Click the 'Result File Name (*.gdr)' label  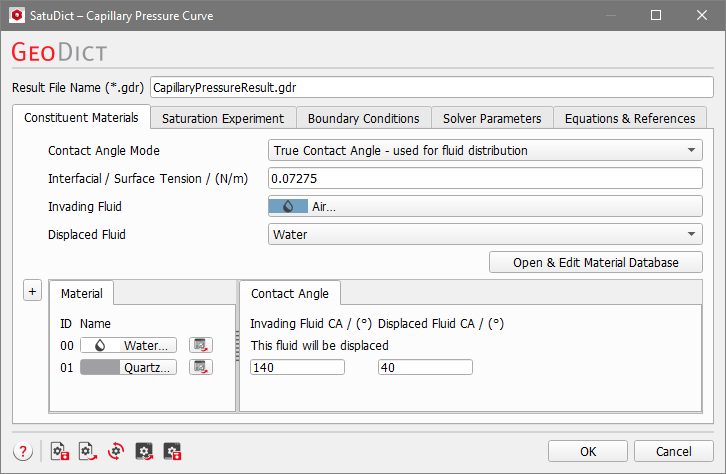pyautogui.click(x=78, y=87)
